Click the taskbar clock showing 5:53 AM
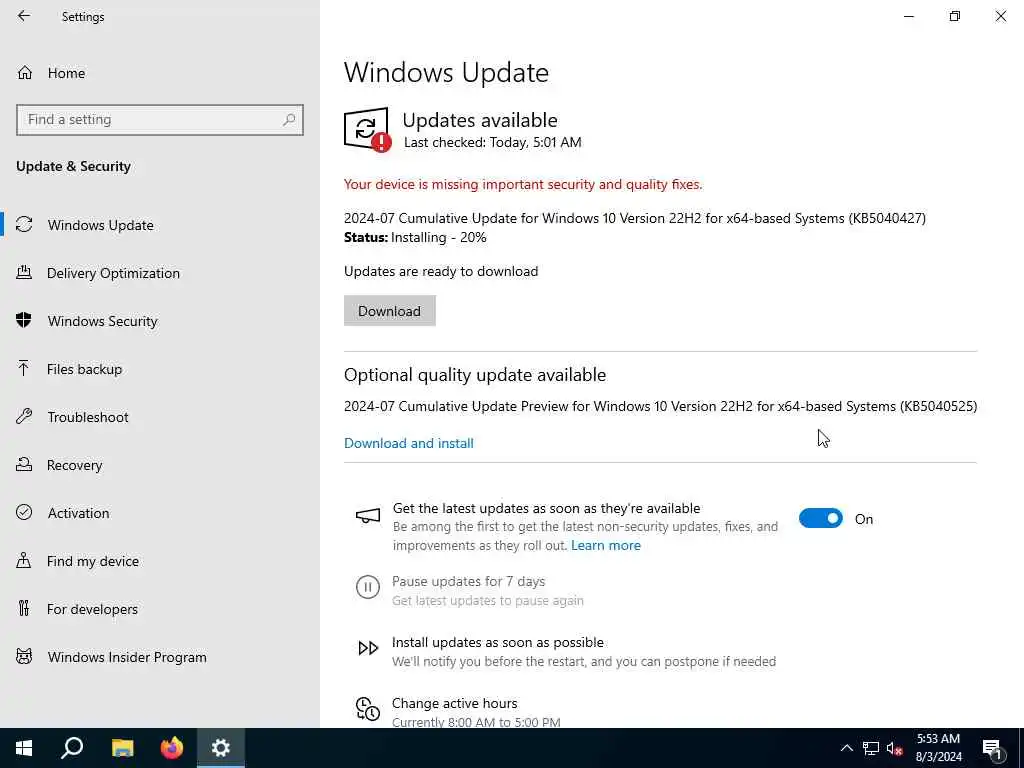The width and height of the screenshot is (1024, 768). (938, 748)
